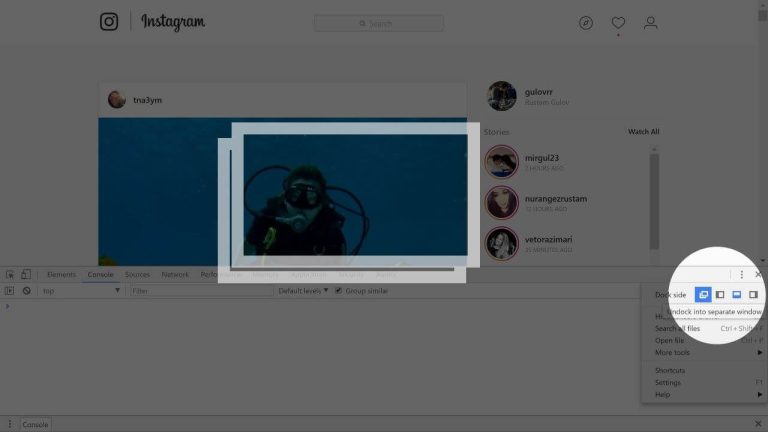The width and height of the screenshot is (768, 432).
Task: Select Undock into separate window icon
Action: tap(703, 294)
